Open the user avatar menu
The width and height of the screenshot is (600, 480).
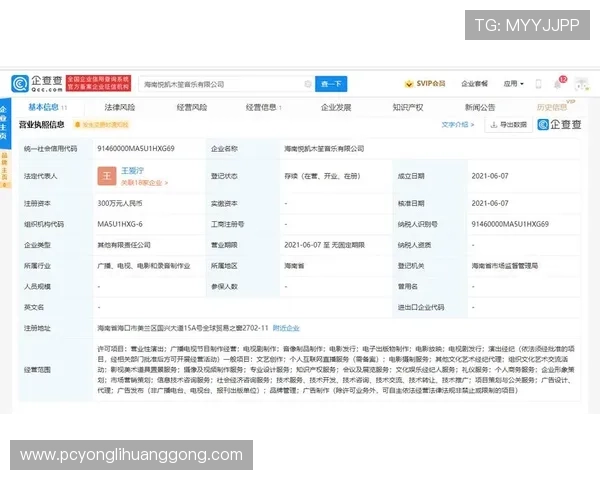582,84
